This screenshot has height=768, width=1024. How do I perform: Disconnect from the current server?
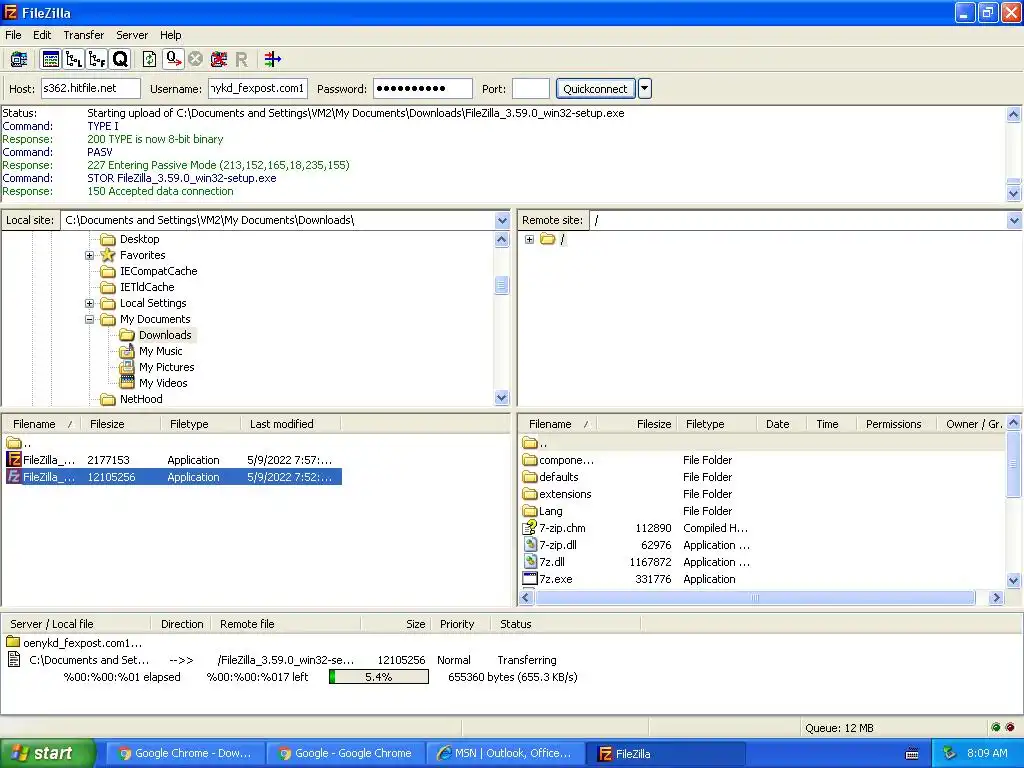coord(219,59)
